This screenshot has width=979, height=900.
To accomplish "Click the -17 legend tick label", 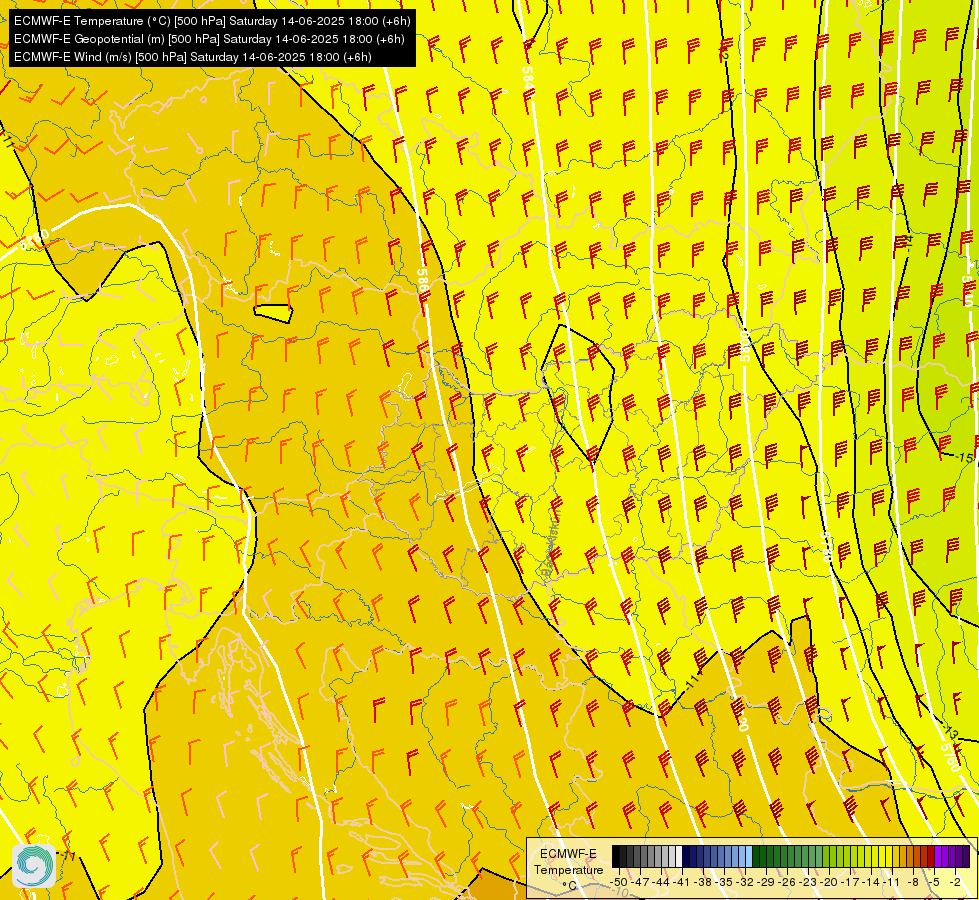I will [850, 882].
